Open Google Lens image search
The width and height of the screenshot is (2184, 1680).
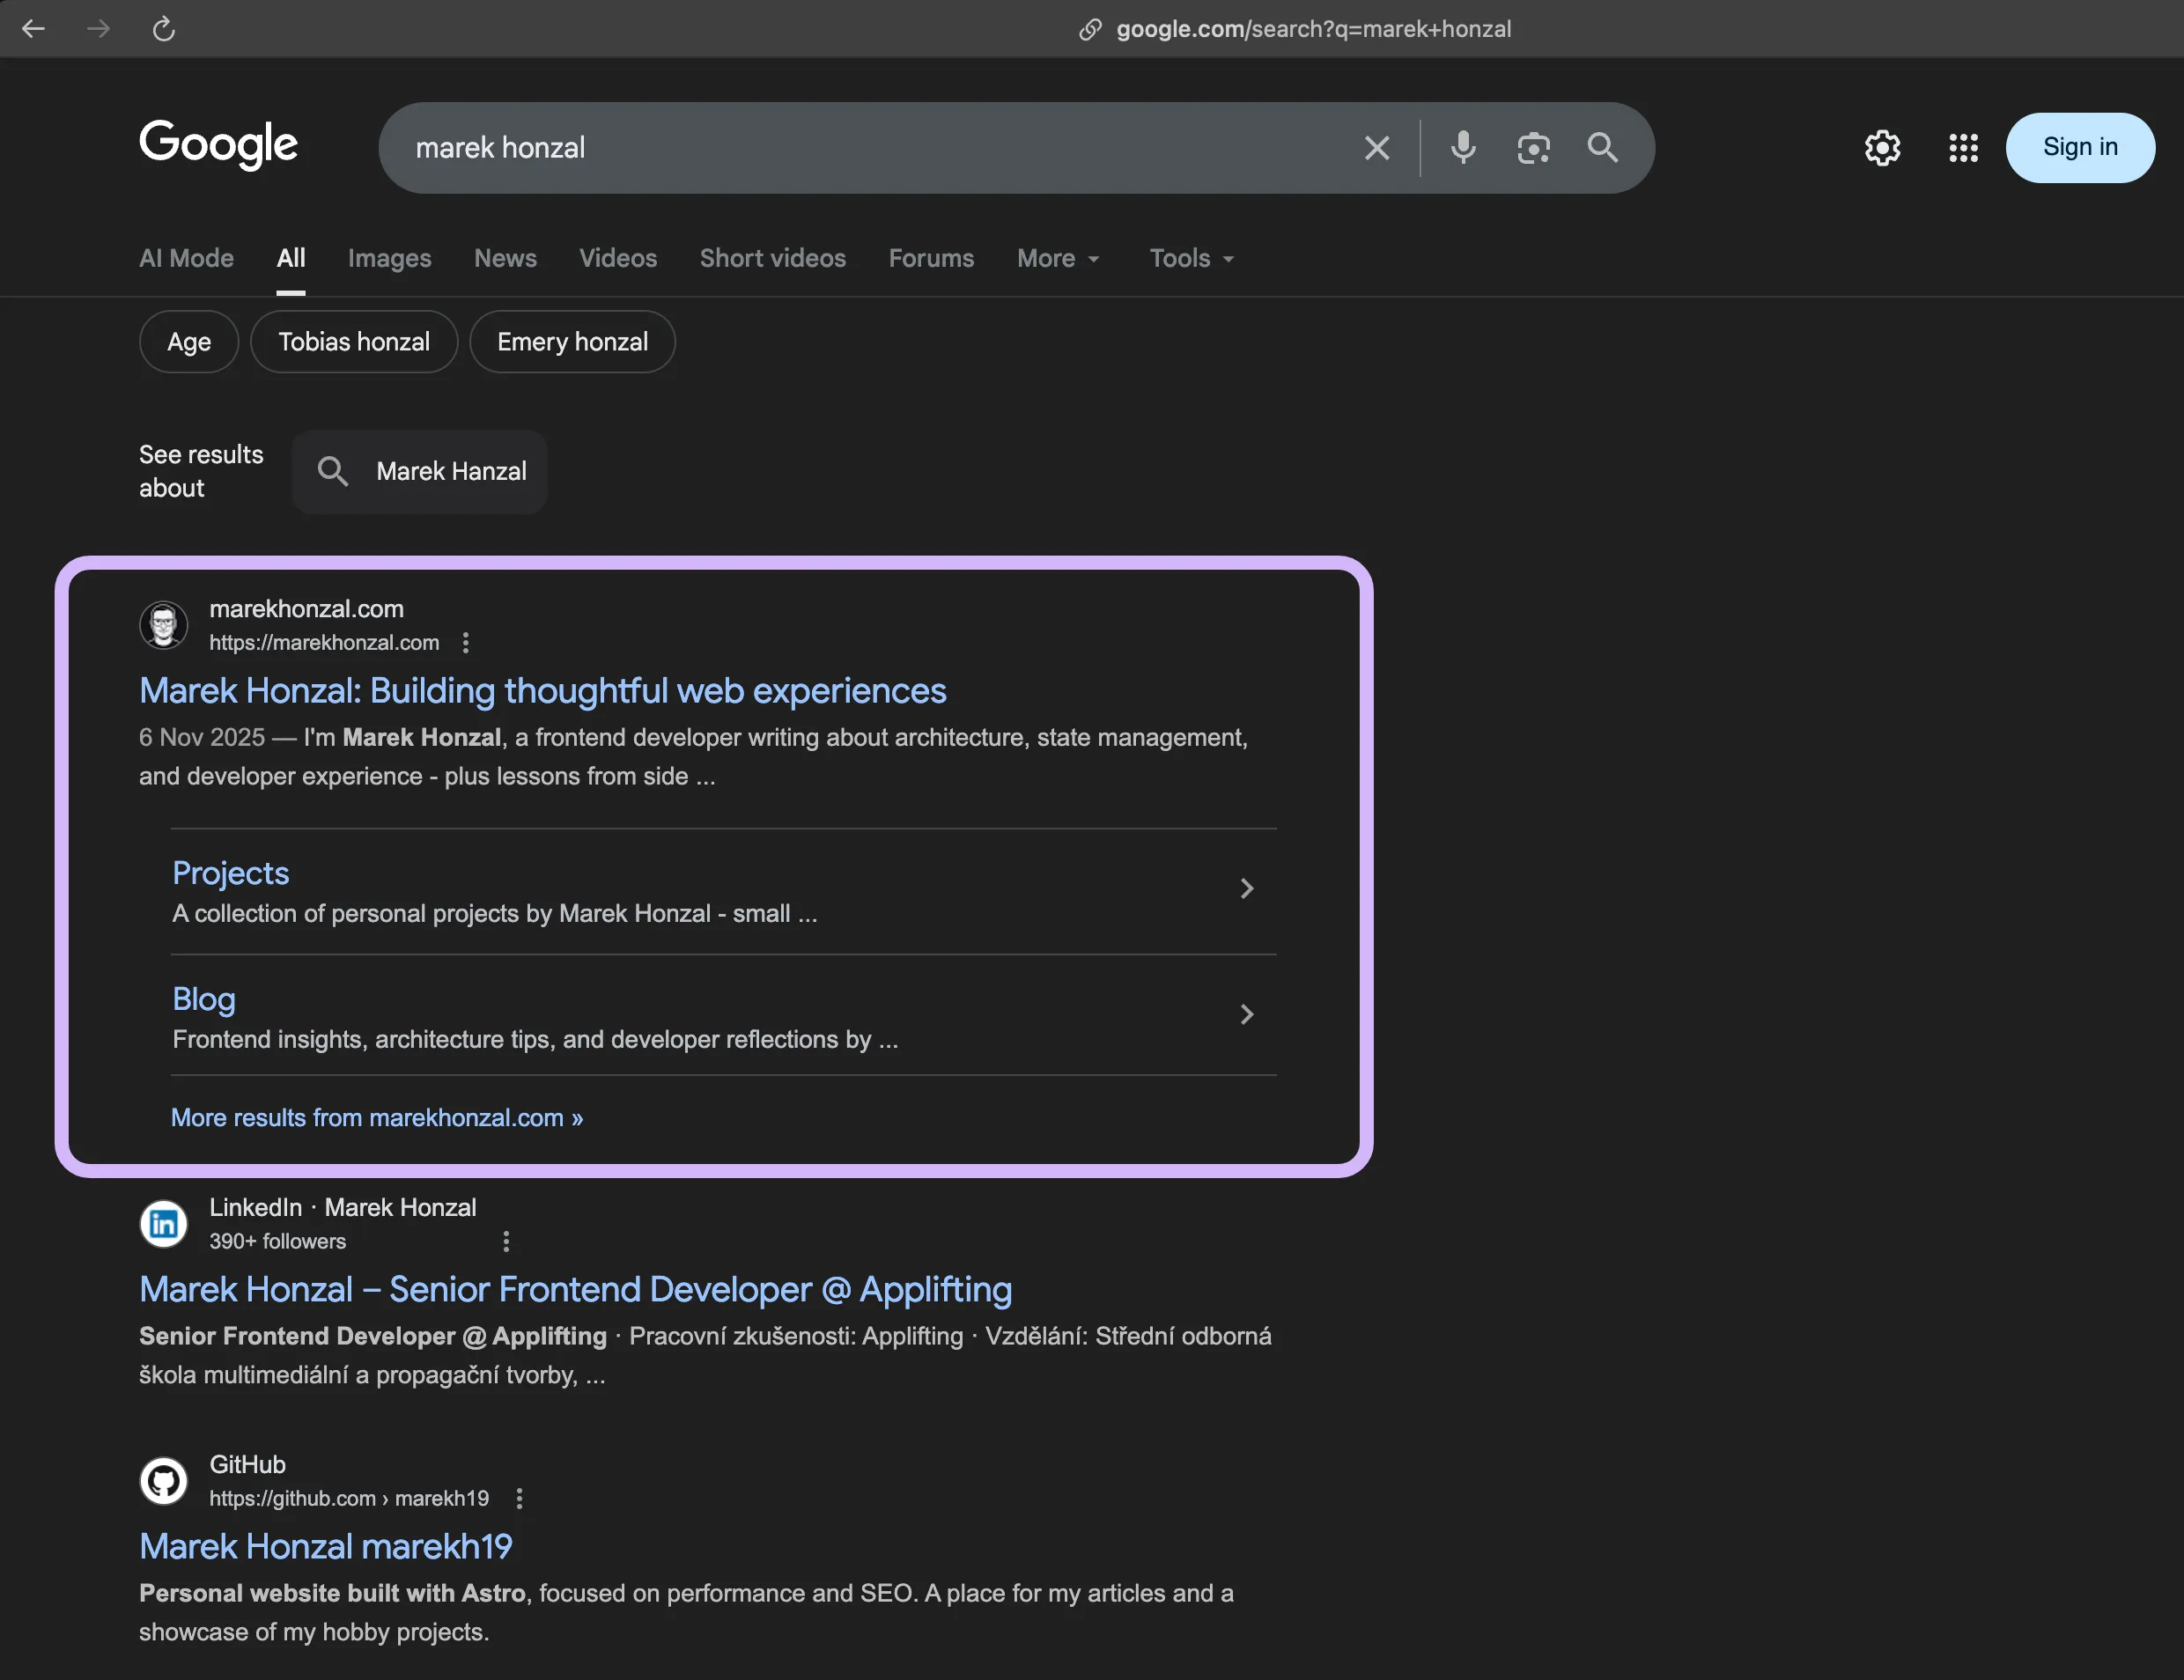pyautogui.click(x=1532, y=148)
